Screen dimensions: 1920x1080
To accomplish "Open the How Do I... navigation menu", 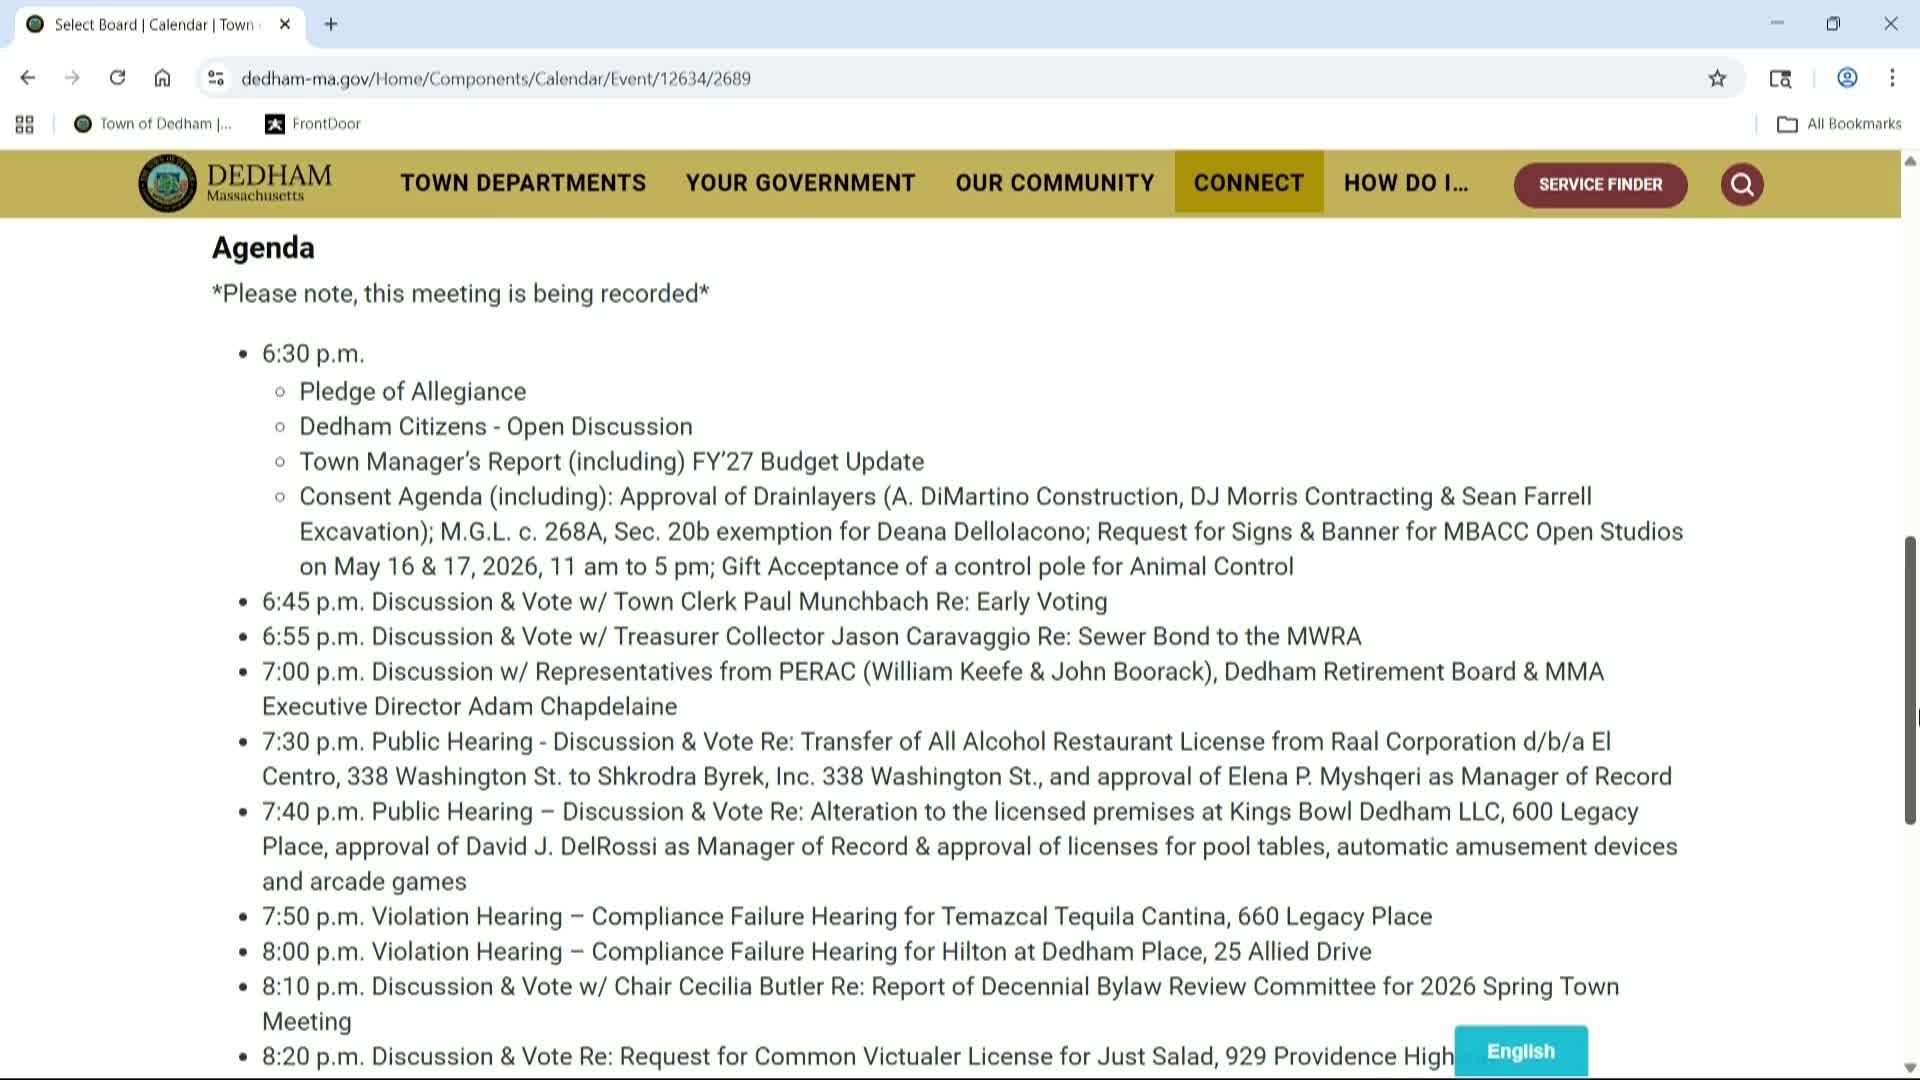I will [1406, 183].
